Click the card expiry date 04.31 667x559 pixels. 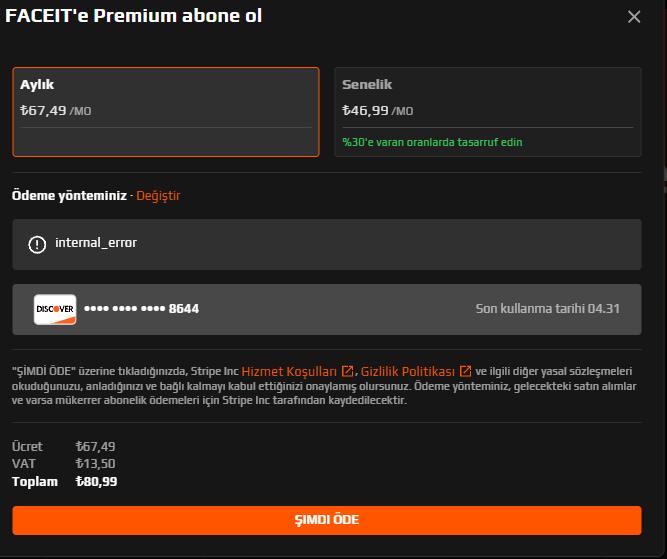pos(547,309)
